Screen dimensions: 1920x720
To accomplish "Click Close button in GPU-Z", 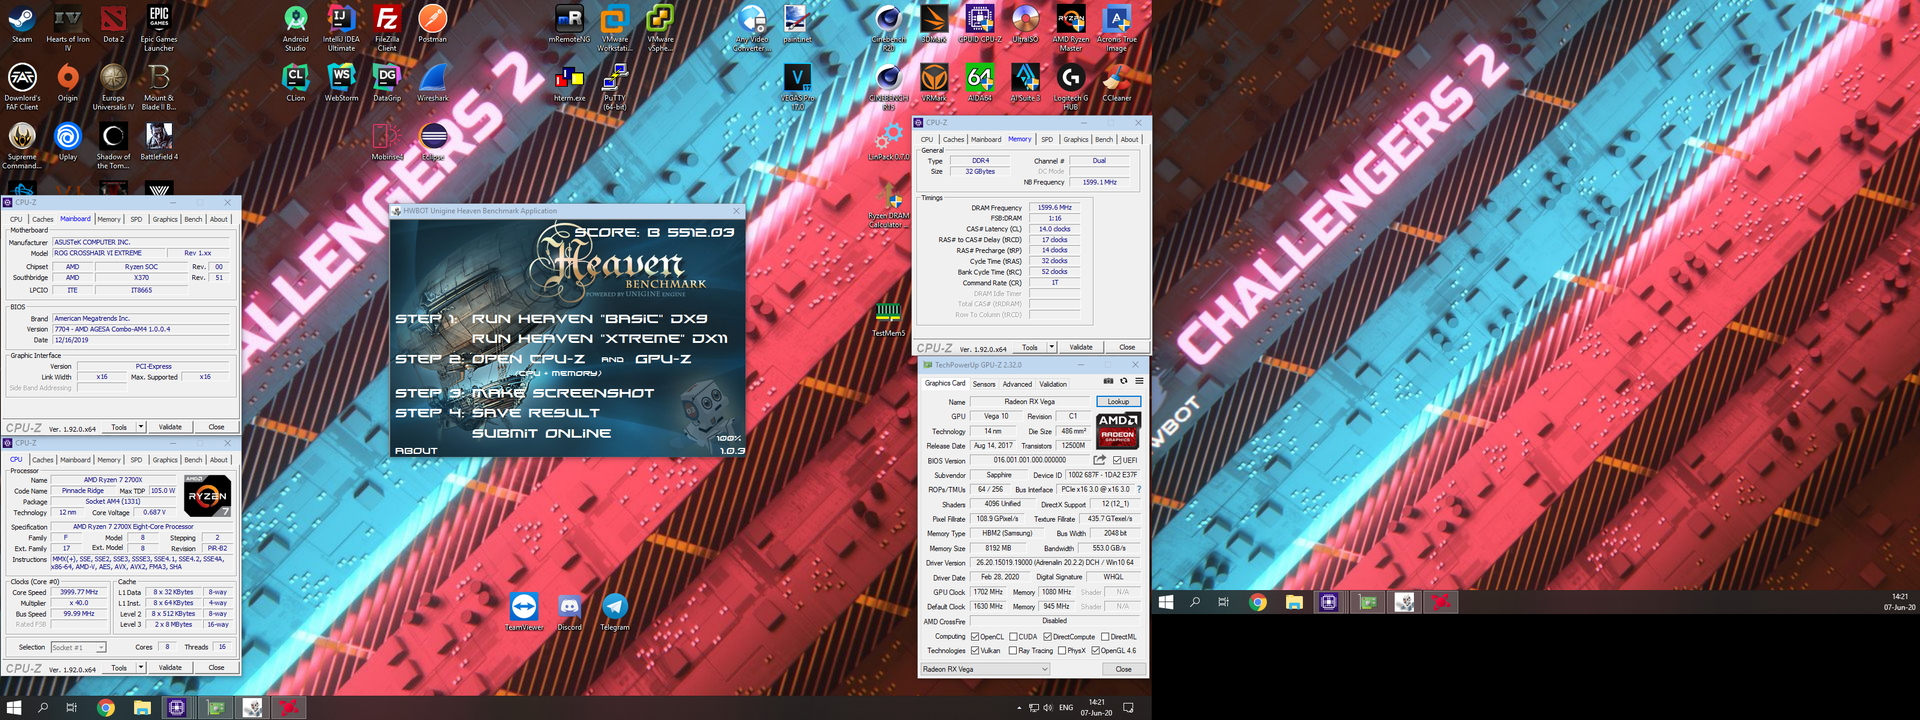I will click(1123, 669).
